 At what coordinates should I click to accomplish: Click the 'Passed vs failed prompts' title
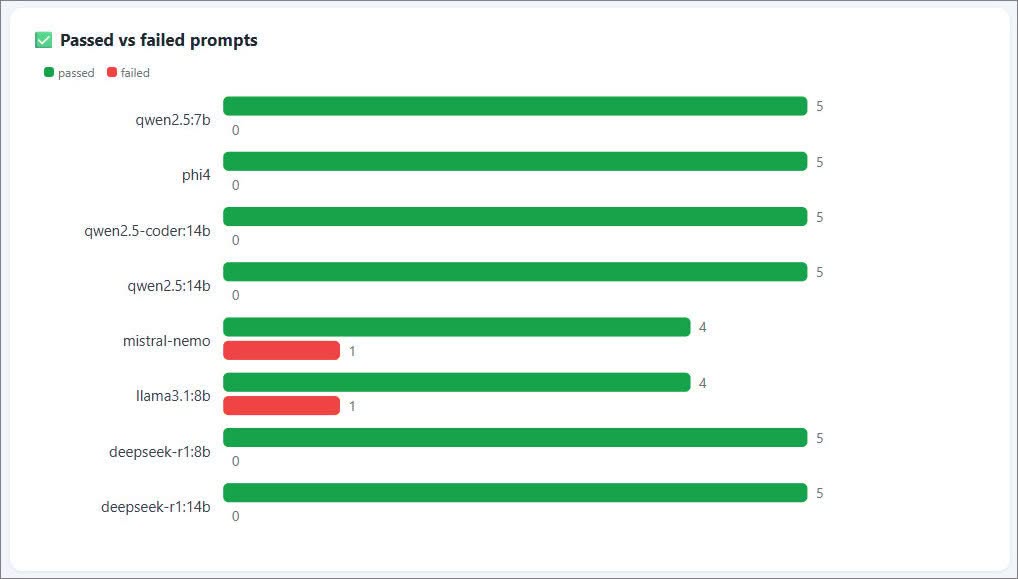coord(159,40)
